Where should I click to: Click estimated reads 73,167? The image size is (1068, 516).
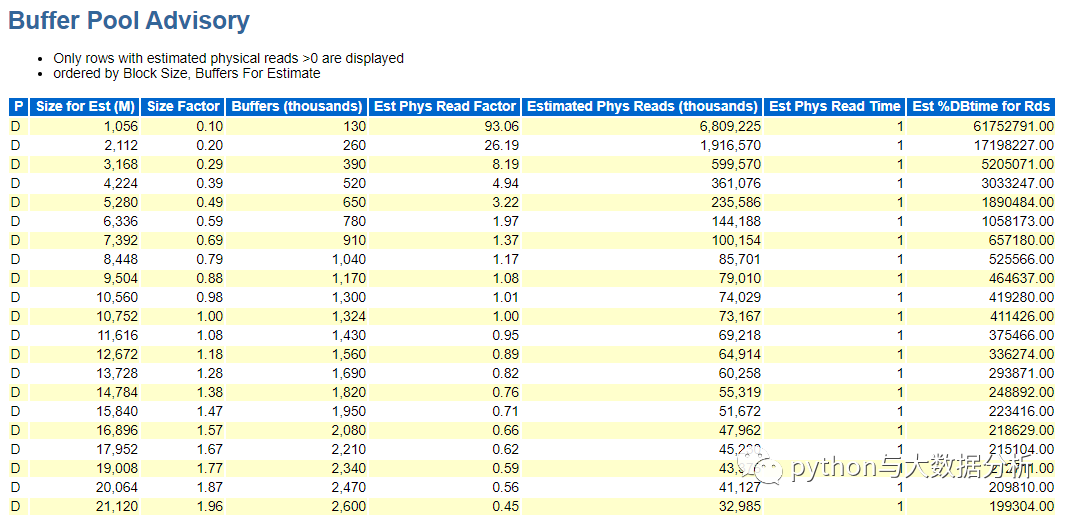coord(740,317)
